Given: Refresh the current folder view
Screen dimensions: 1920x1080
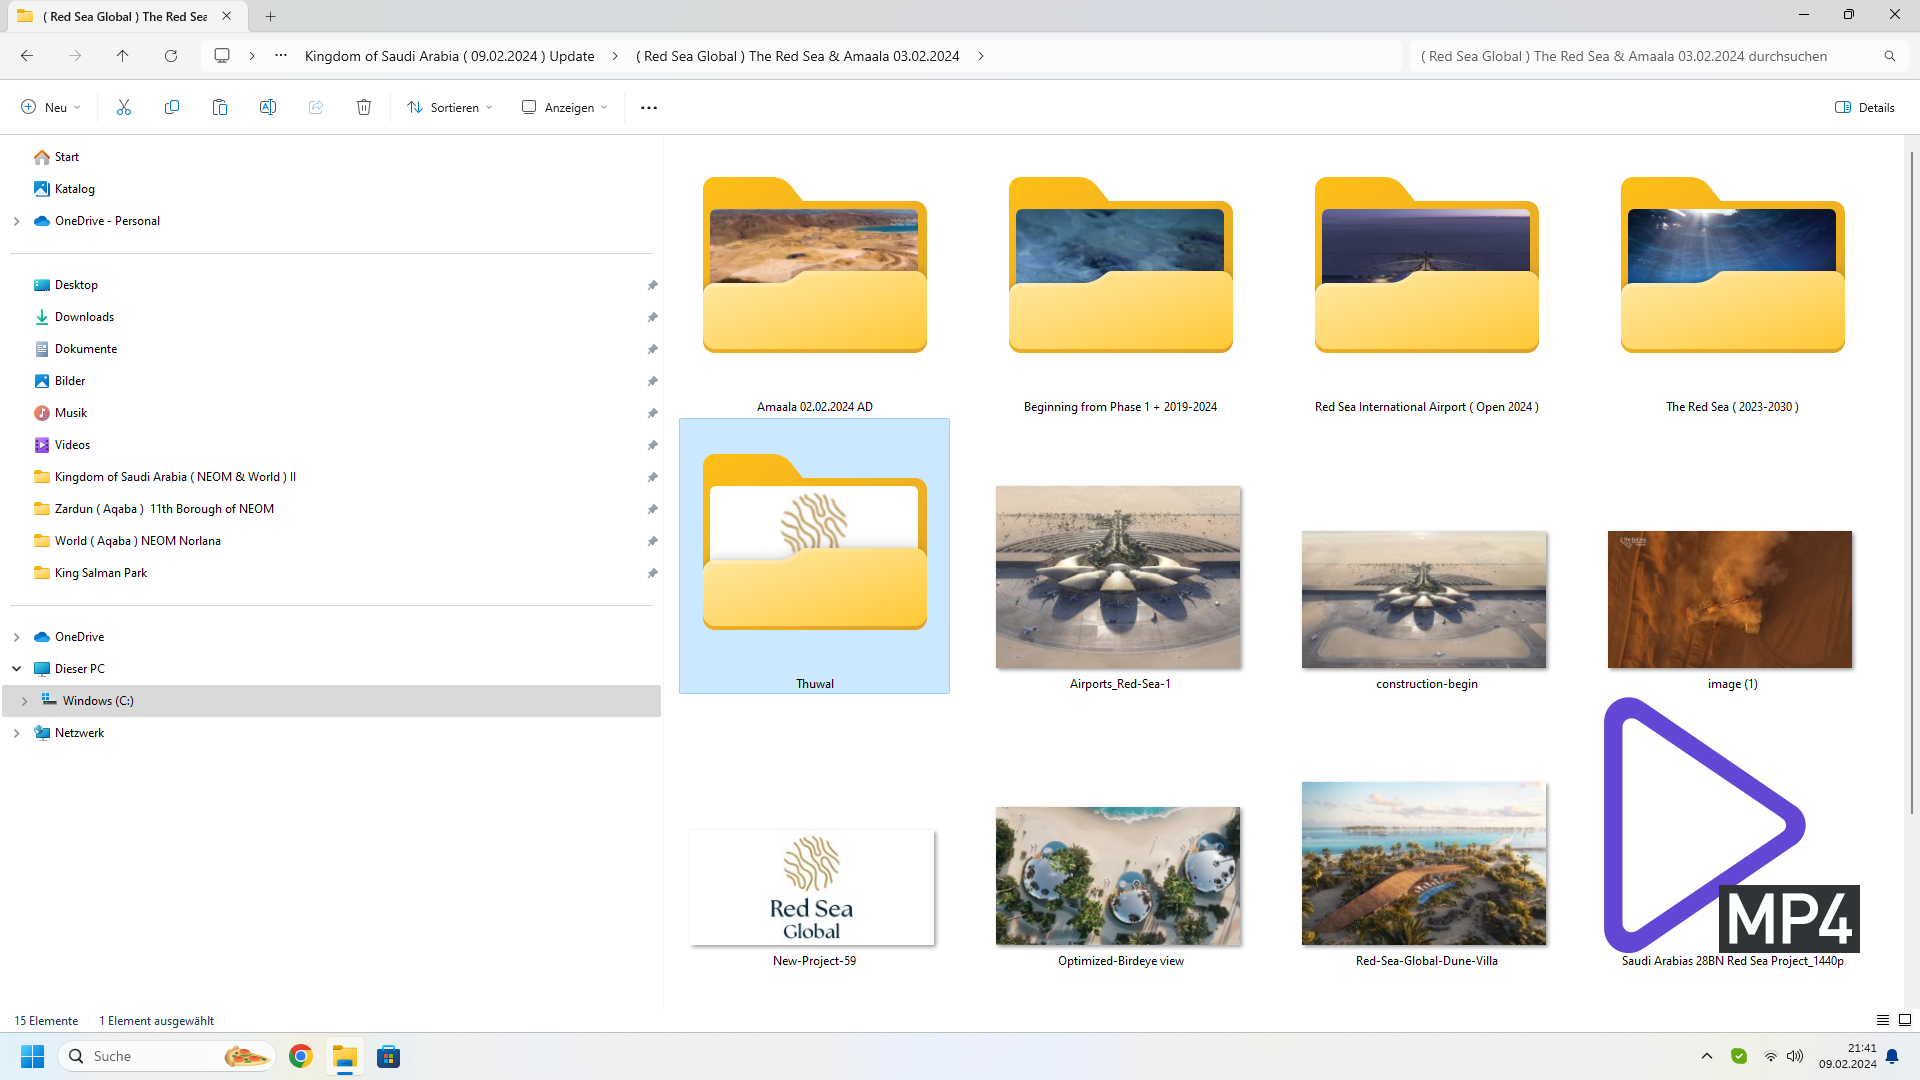Looking at the screenshot, I should point(171,56).
